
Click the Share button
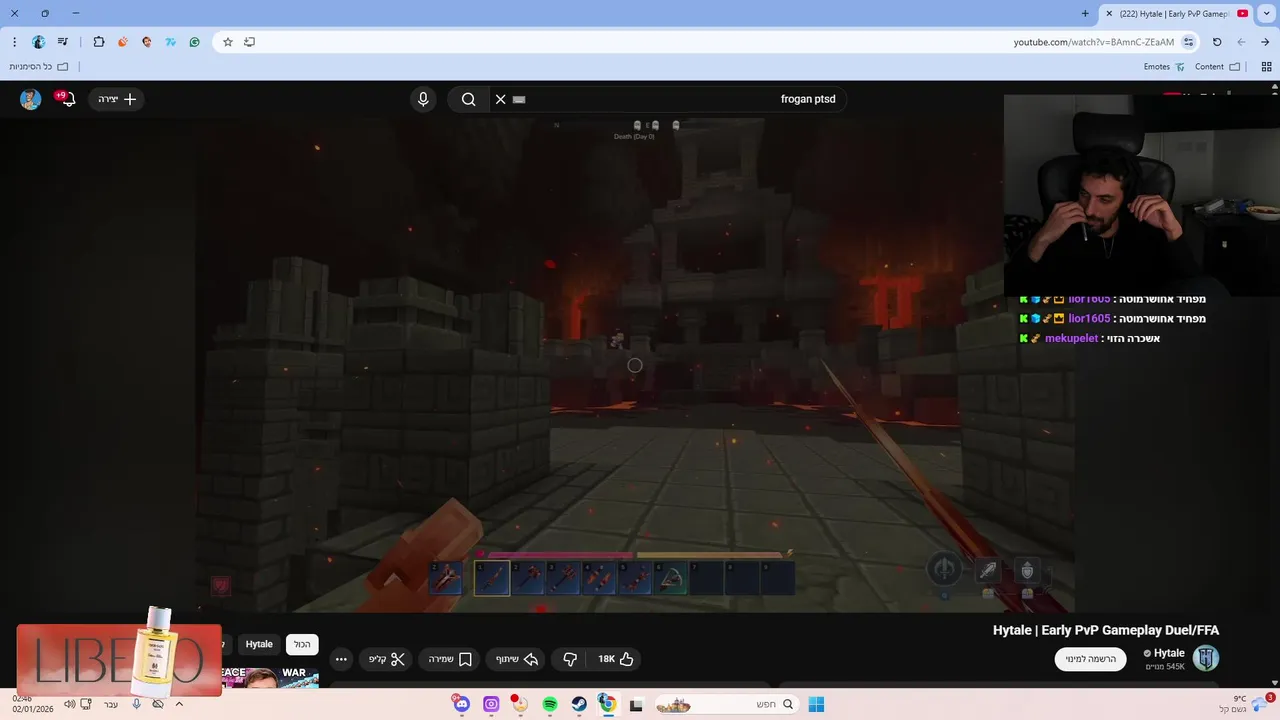click(x=518, y=659)
